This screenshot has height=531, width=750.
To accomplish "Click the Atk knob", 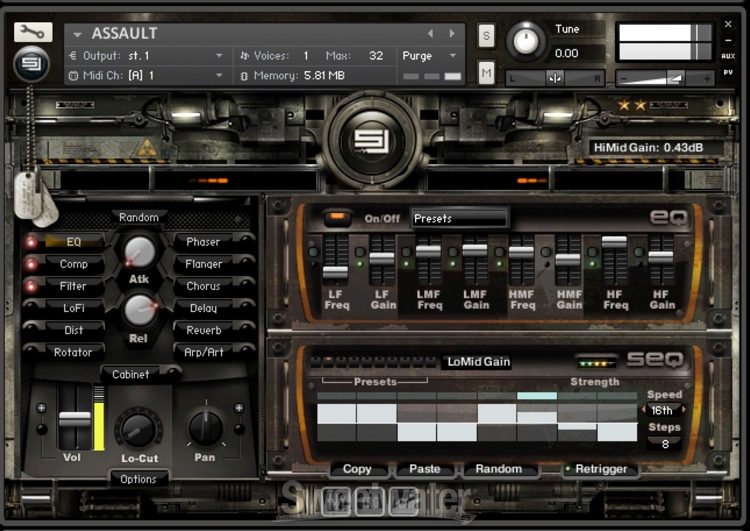I will (x=140, y=252).
